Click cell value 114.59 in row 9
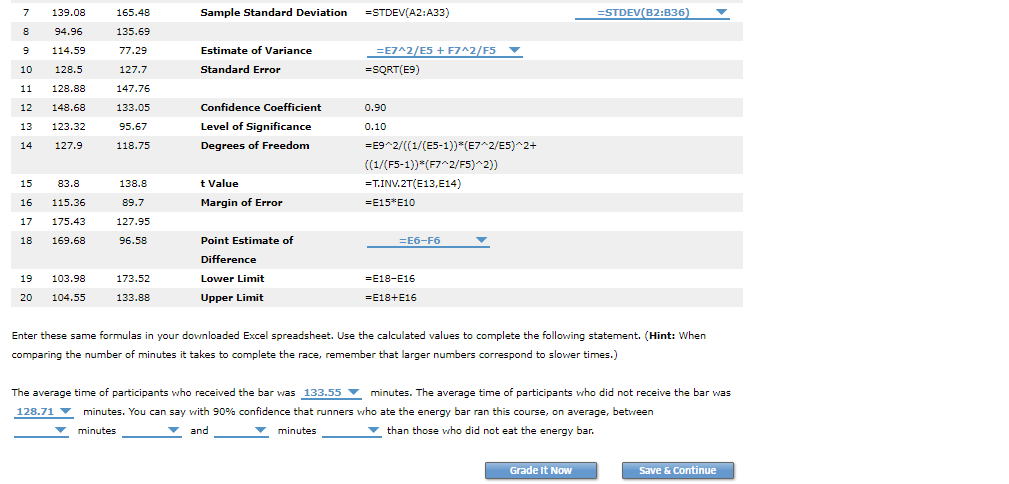This screenshot has width=1009, height=484. (x=69, y=51)
